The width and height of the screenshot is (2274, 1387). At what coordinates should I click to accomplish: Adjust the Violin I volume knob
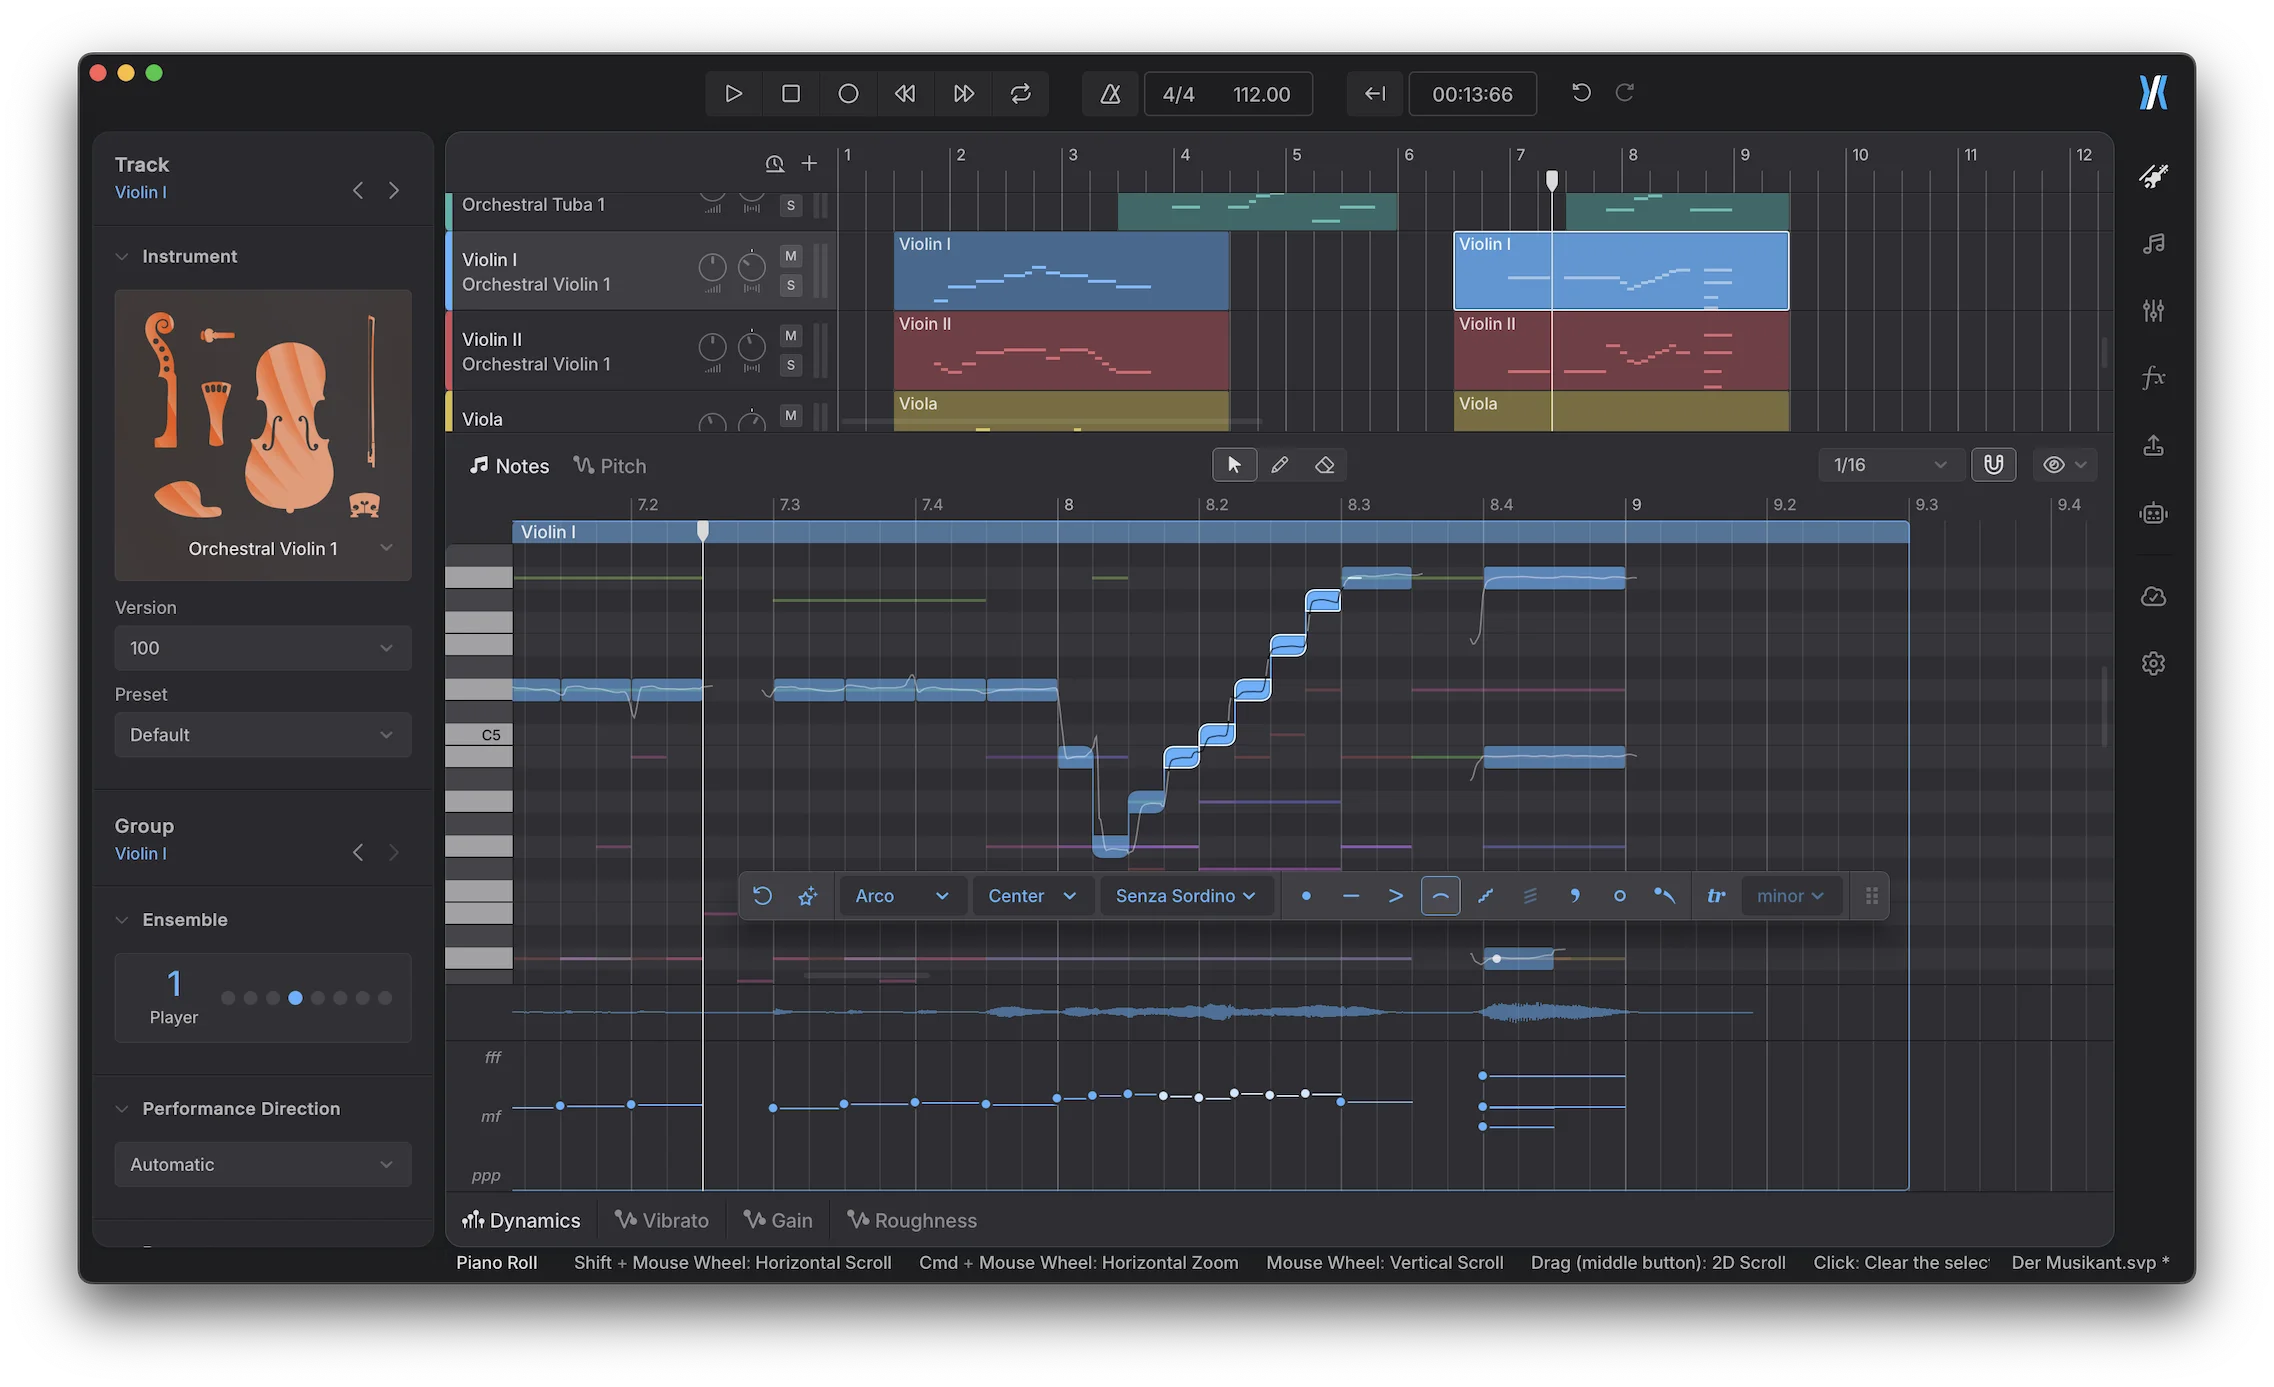712,267
